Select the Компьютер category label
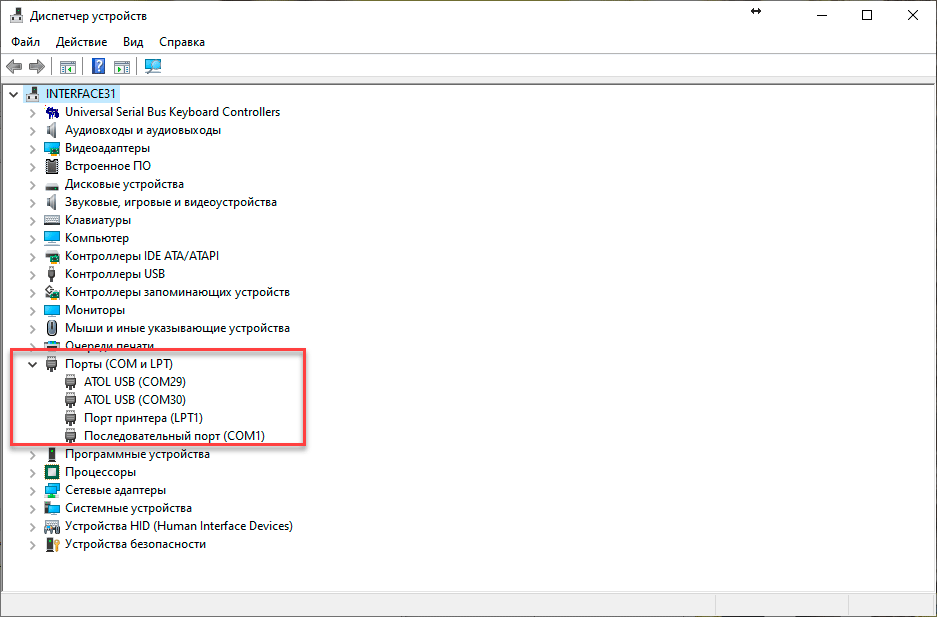 point(97,238)
